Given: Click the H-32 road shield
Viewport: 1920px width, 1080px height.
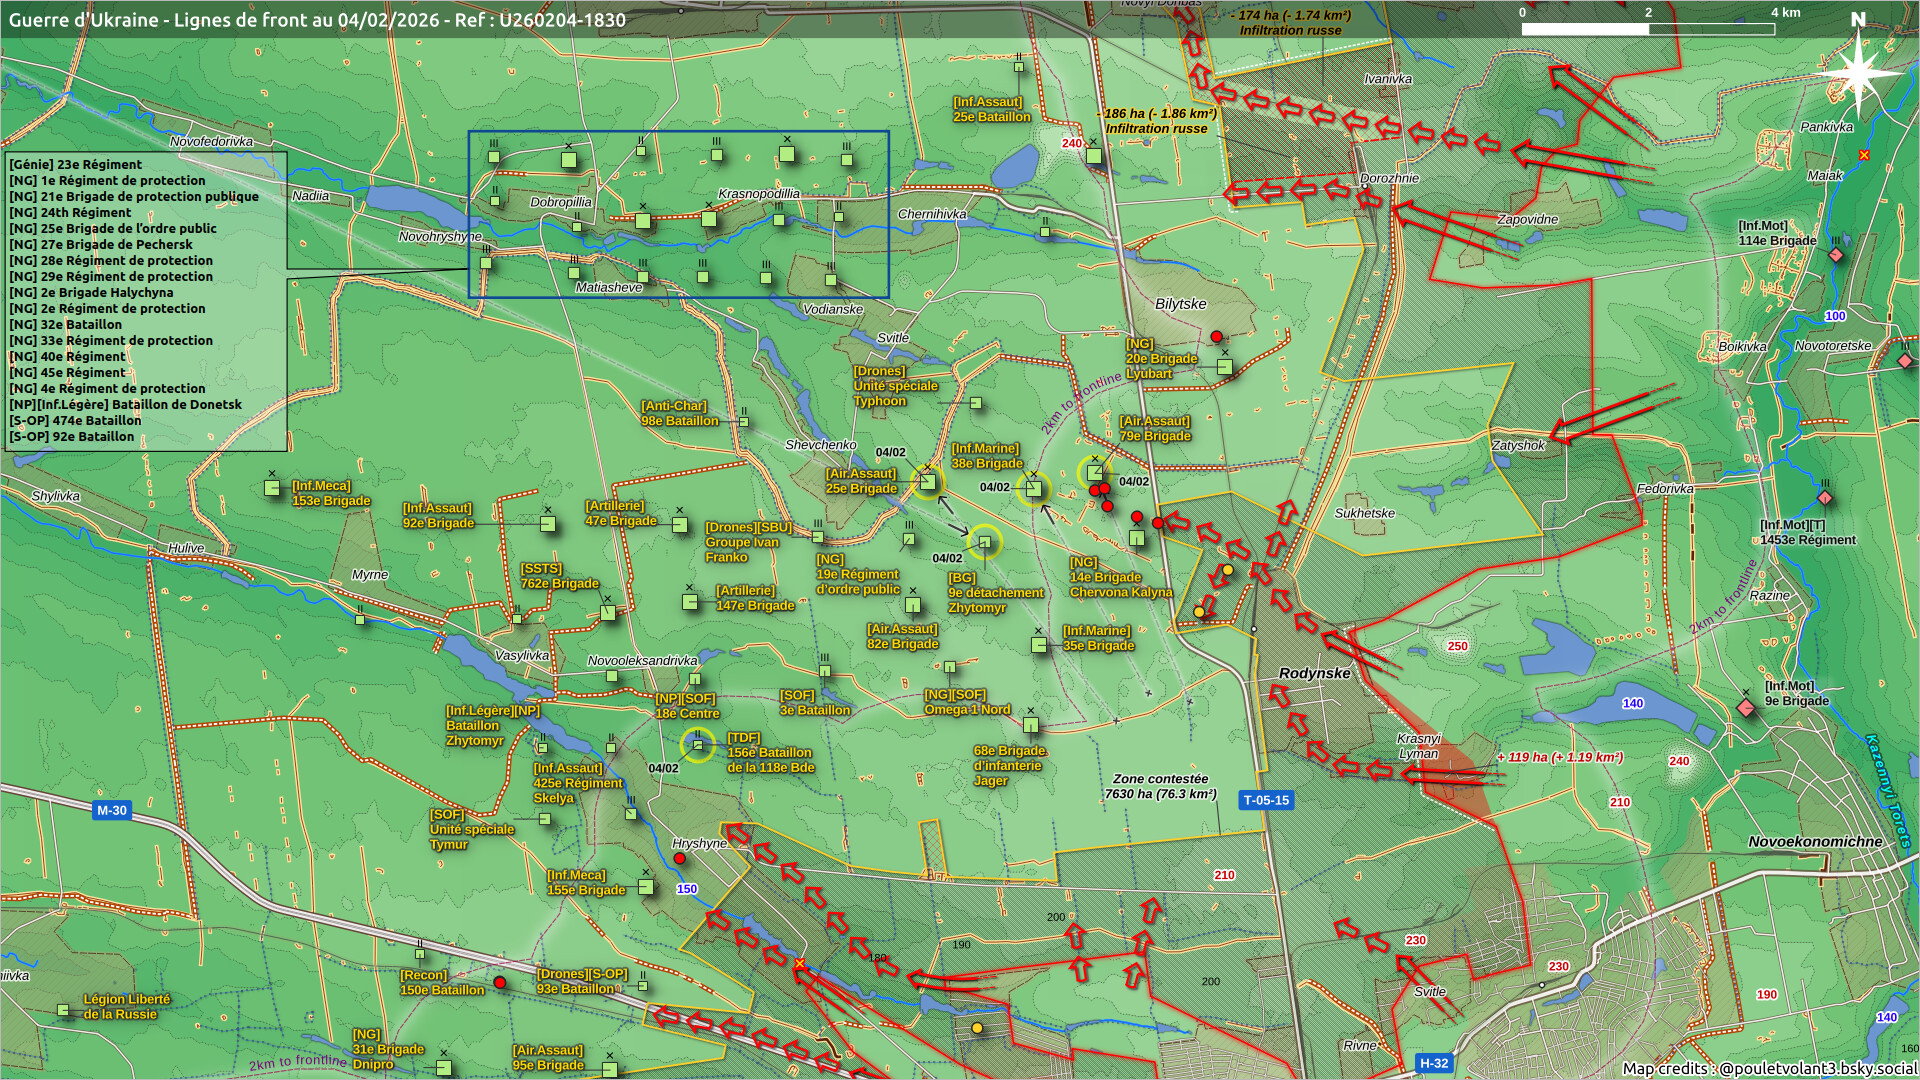Looking at the screenshot, I should click(x=1434, y=1063).
